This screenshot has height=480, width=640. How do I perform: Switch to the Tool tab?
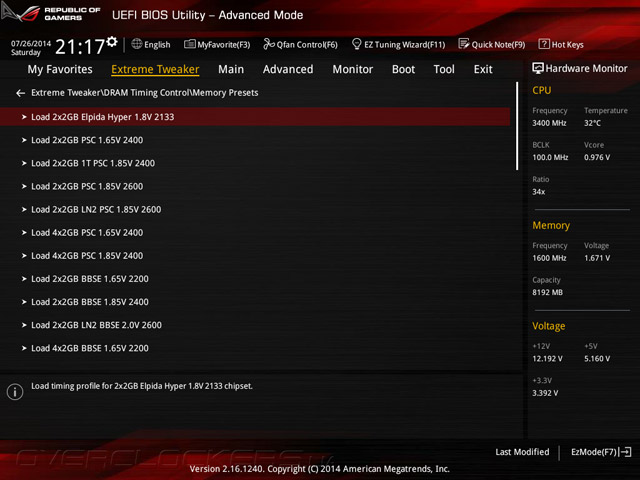[x=444, y=69]
